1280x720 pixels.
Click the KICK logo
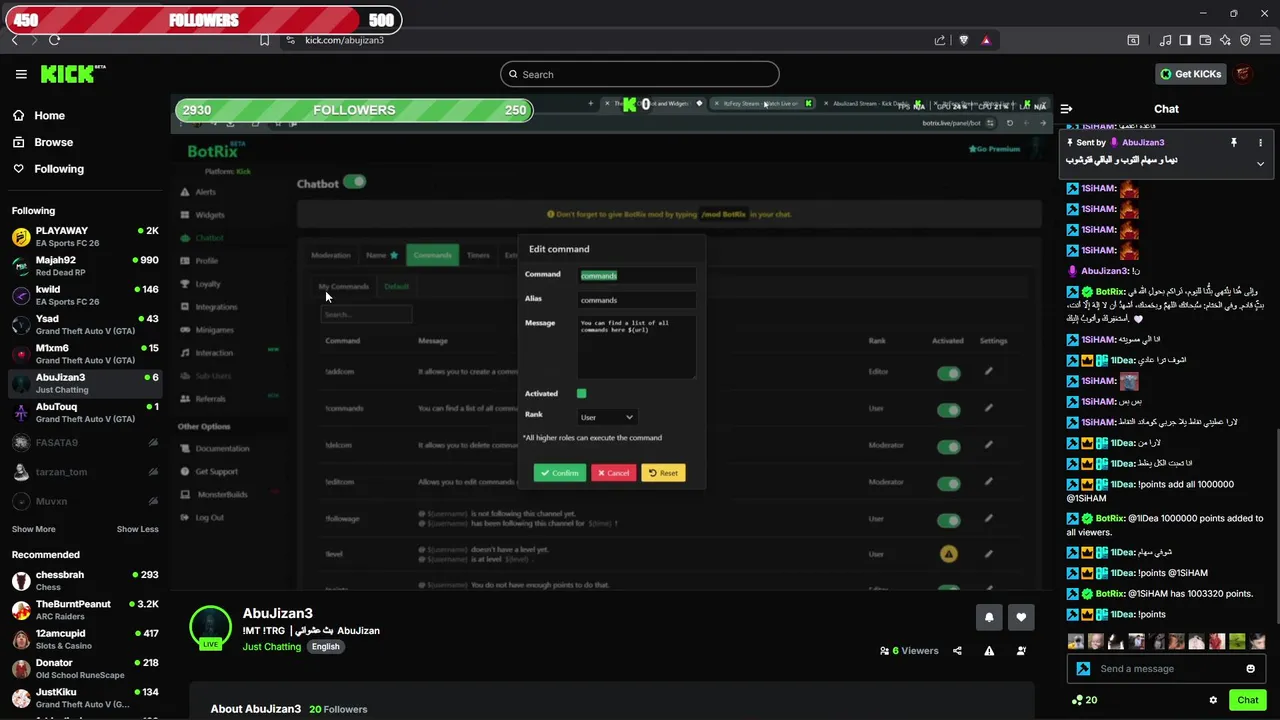[73, 74]
